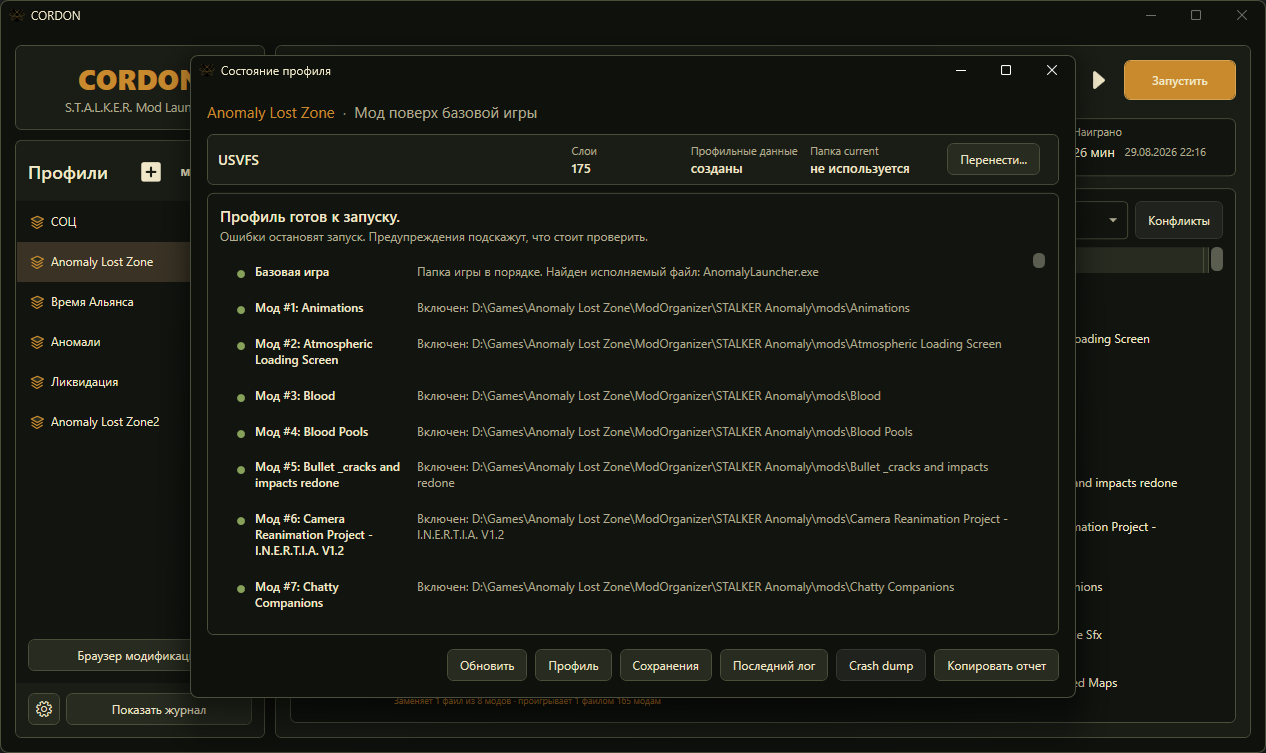Click the Anomaly Lost Zone dialog heading
The image size is (1266, 753).
[x=271, y=113]
